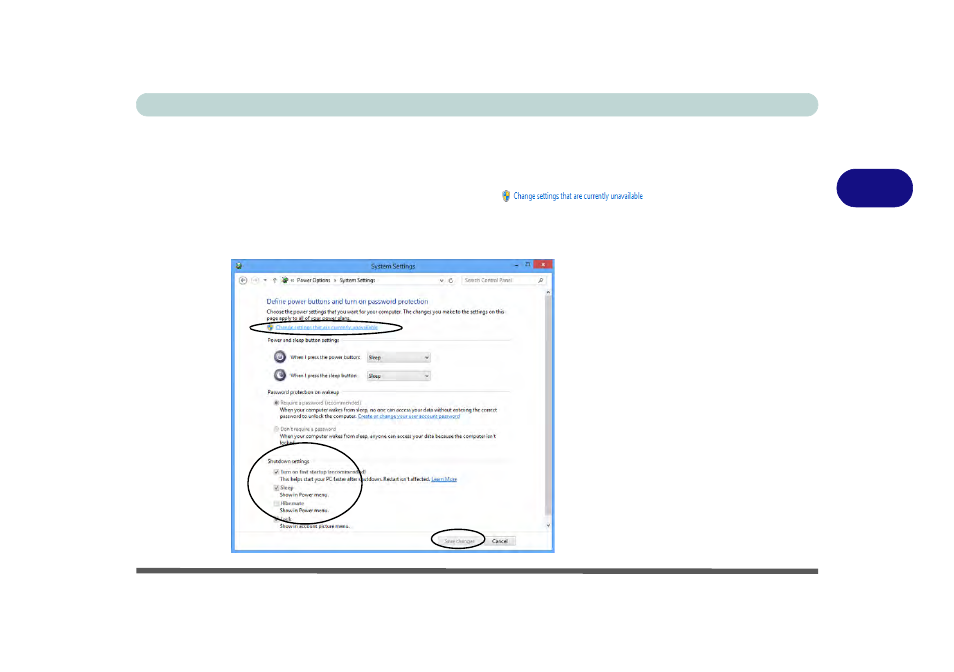Click the vertical scrollbar down arrow
This screenshot has width=954, height=672.
click(x=548, y=525)
